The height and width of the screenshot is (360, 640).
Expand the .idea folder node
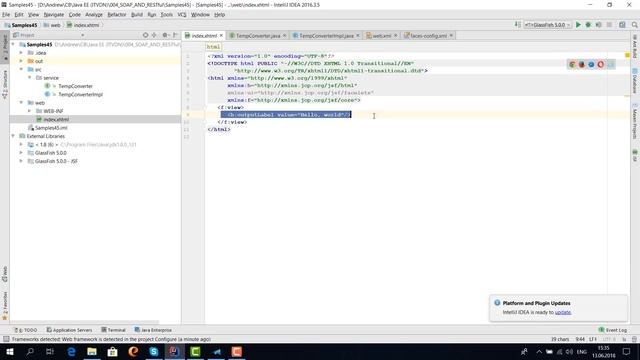click(x=21, y=53)
